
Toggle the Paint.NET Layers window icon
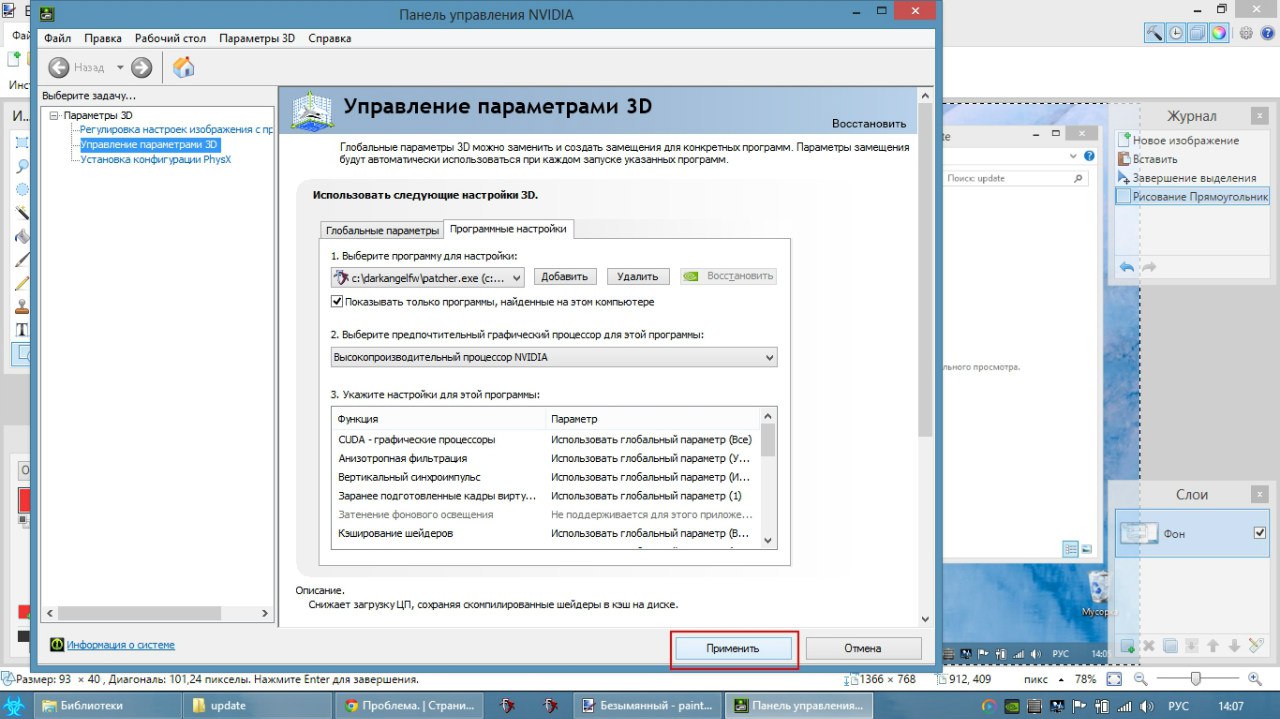tap(1197, 32)
